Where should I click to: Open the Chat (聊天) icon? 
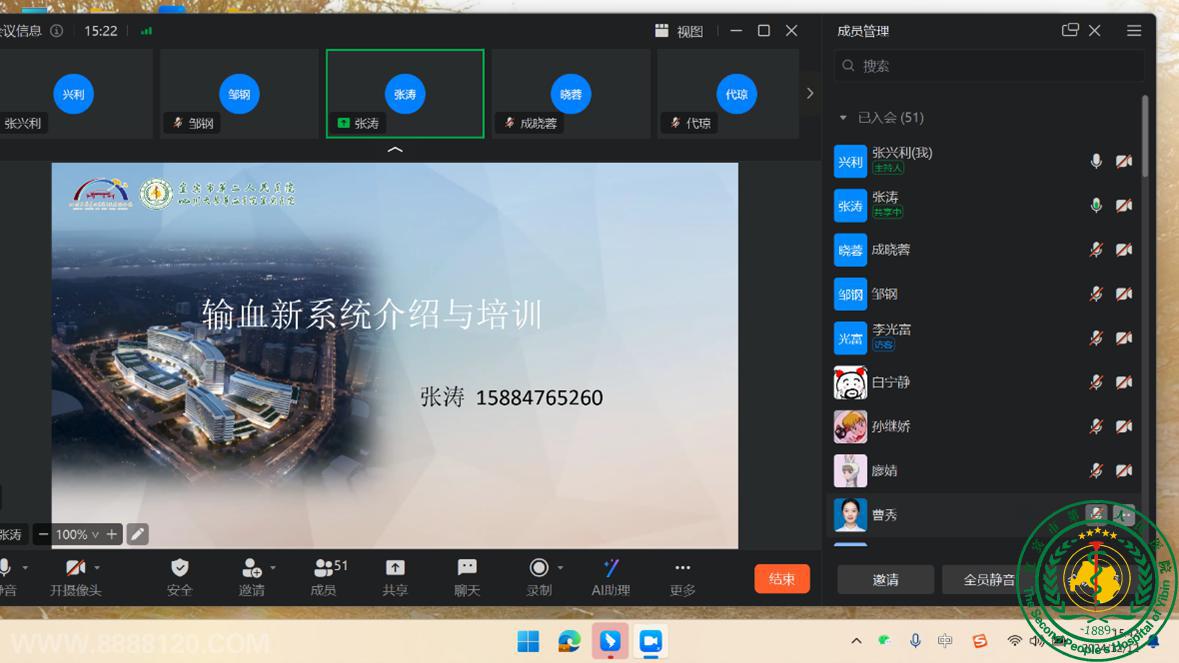[467, 568]
